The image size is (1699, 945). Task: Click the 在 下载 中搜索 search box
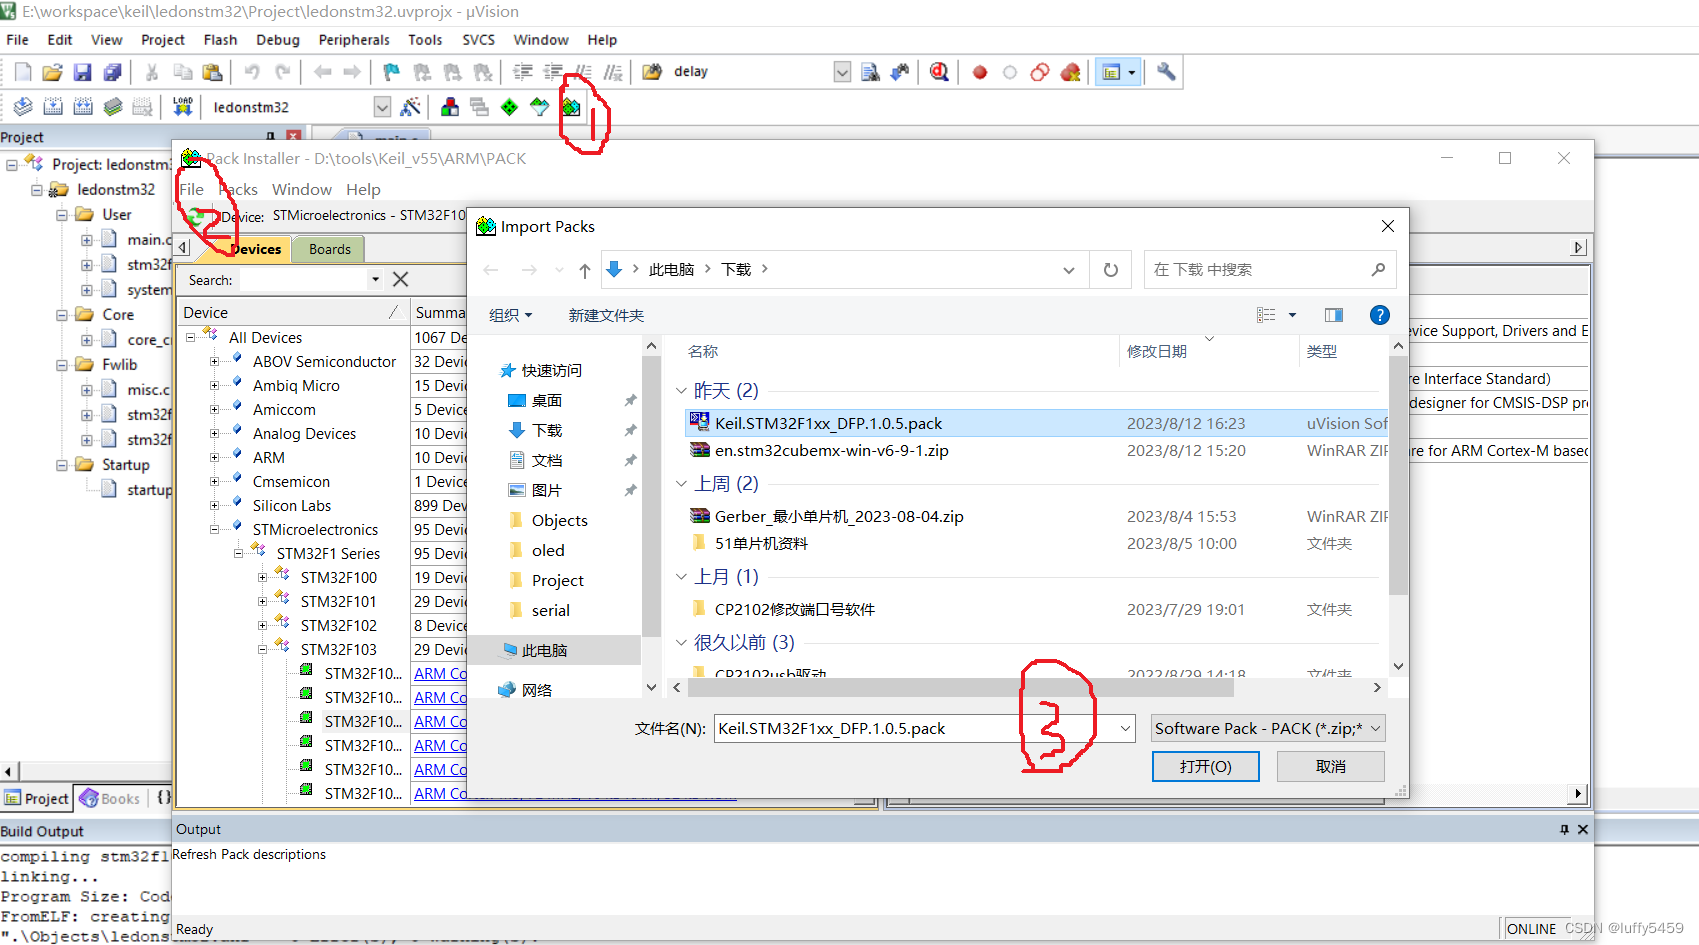tap(1270, 270)
